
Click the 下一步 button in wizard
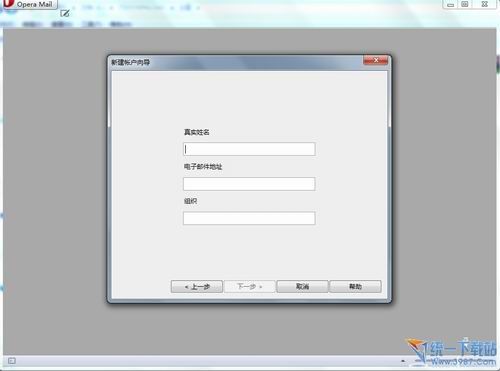click(249, 286)
